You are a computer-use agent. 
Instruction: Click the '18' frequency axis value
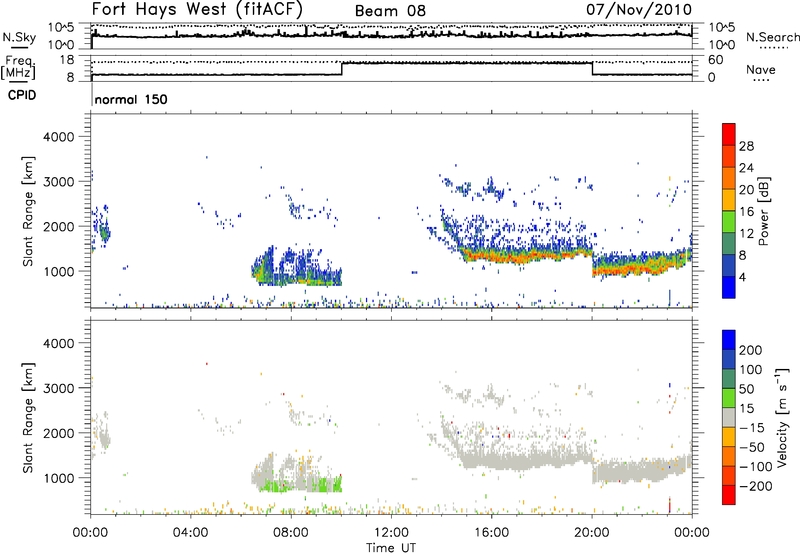coord(67,60)
